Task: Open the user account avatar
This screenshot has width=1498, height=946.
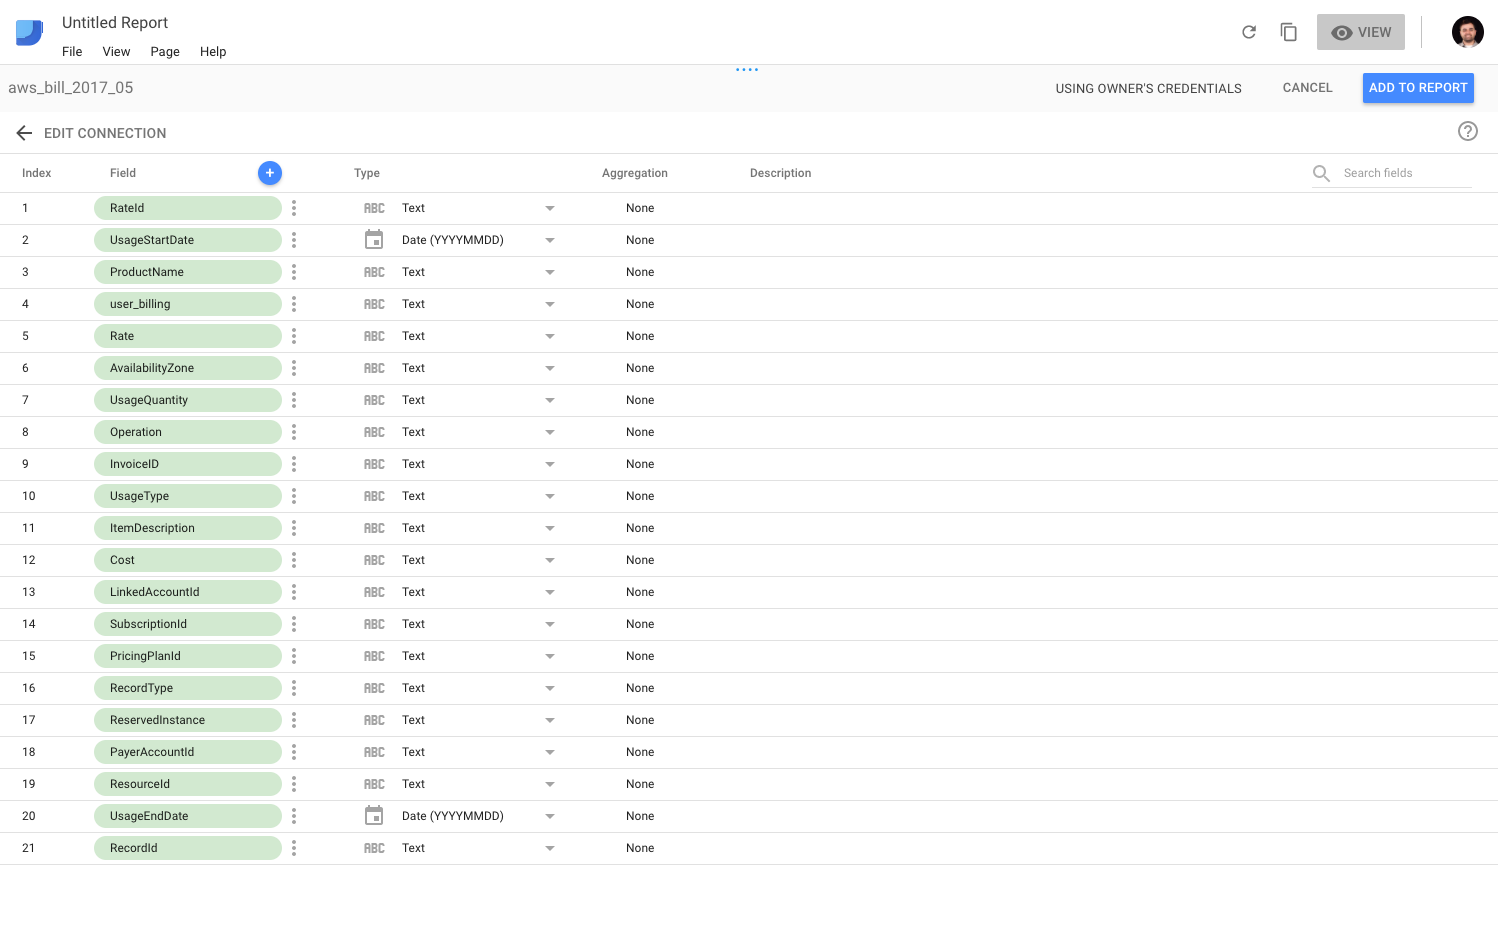Action: [x=1468, y=32]
